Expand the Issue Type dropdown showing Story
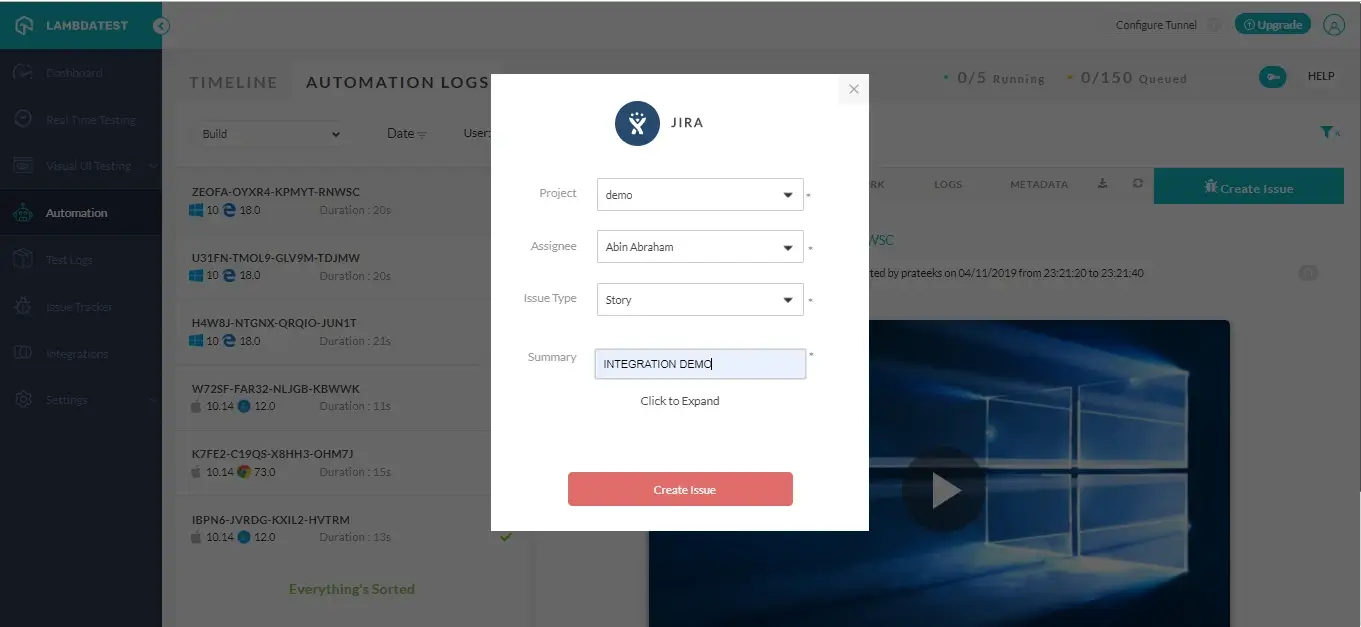Viewport: 1361px width, 627px height. pyautogui.click(x=699, y=300)
